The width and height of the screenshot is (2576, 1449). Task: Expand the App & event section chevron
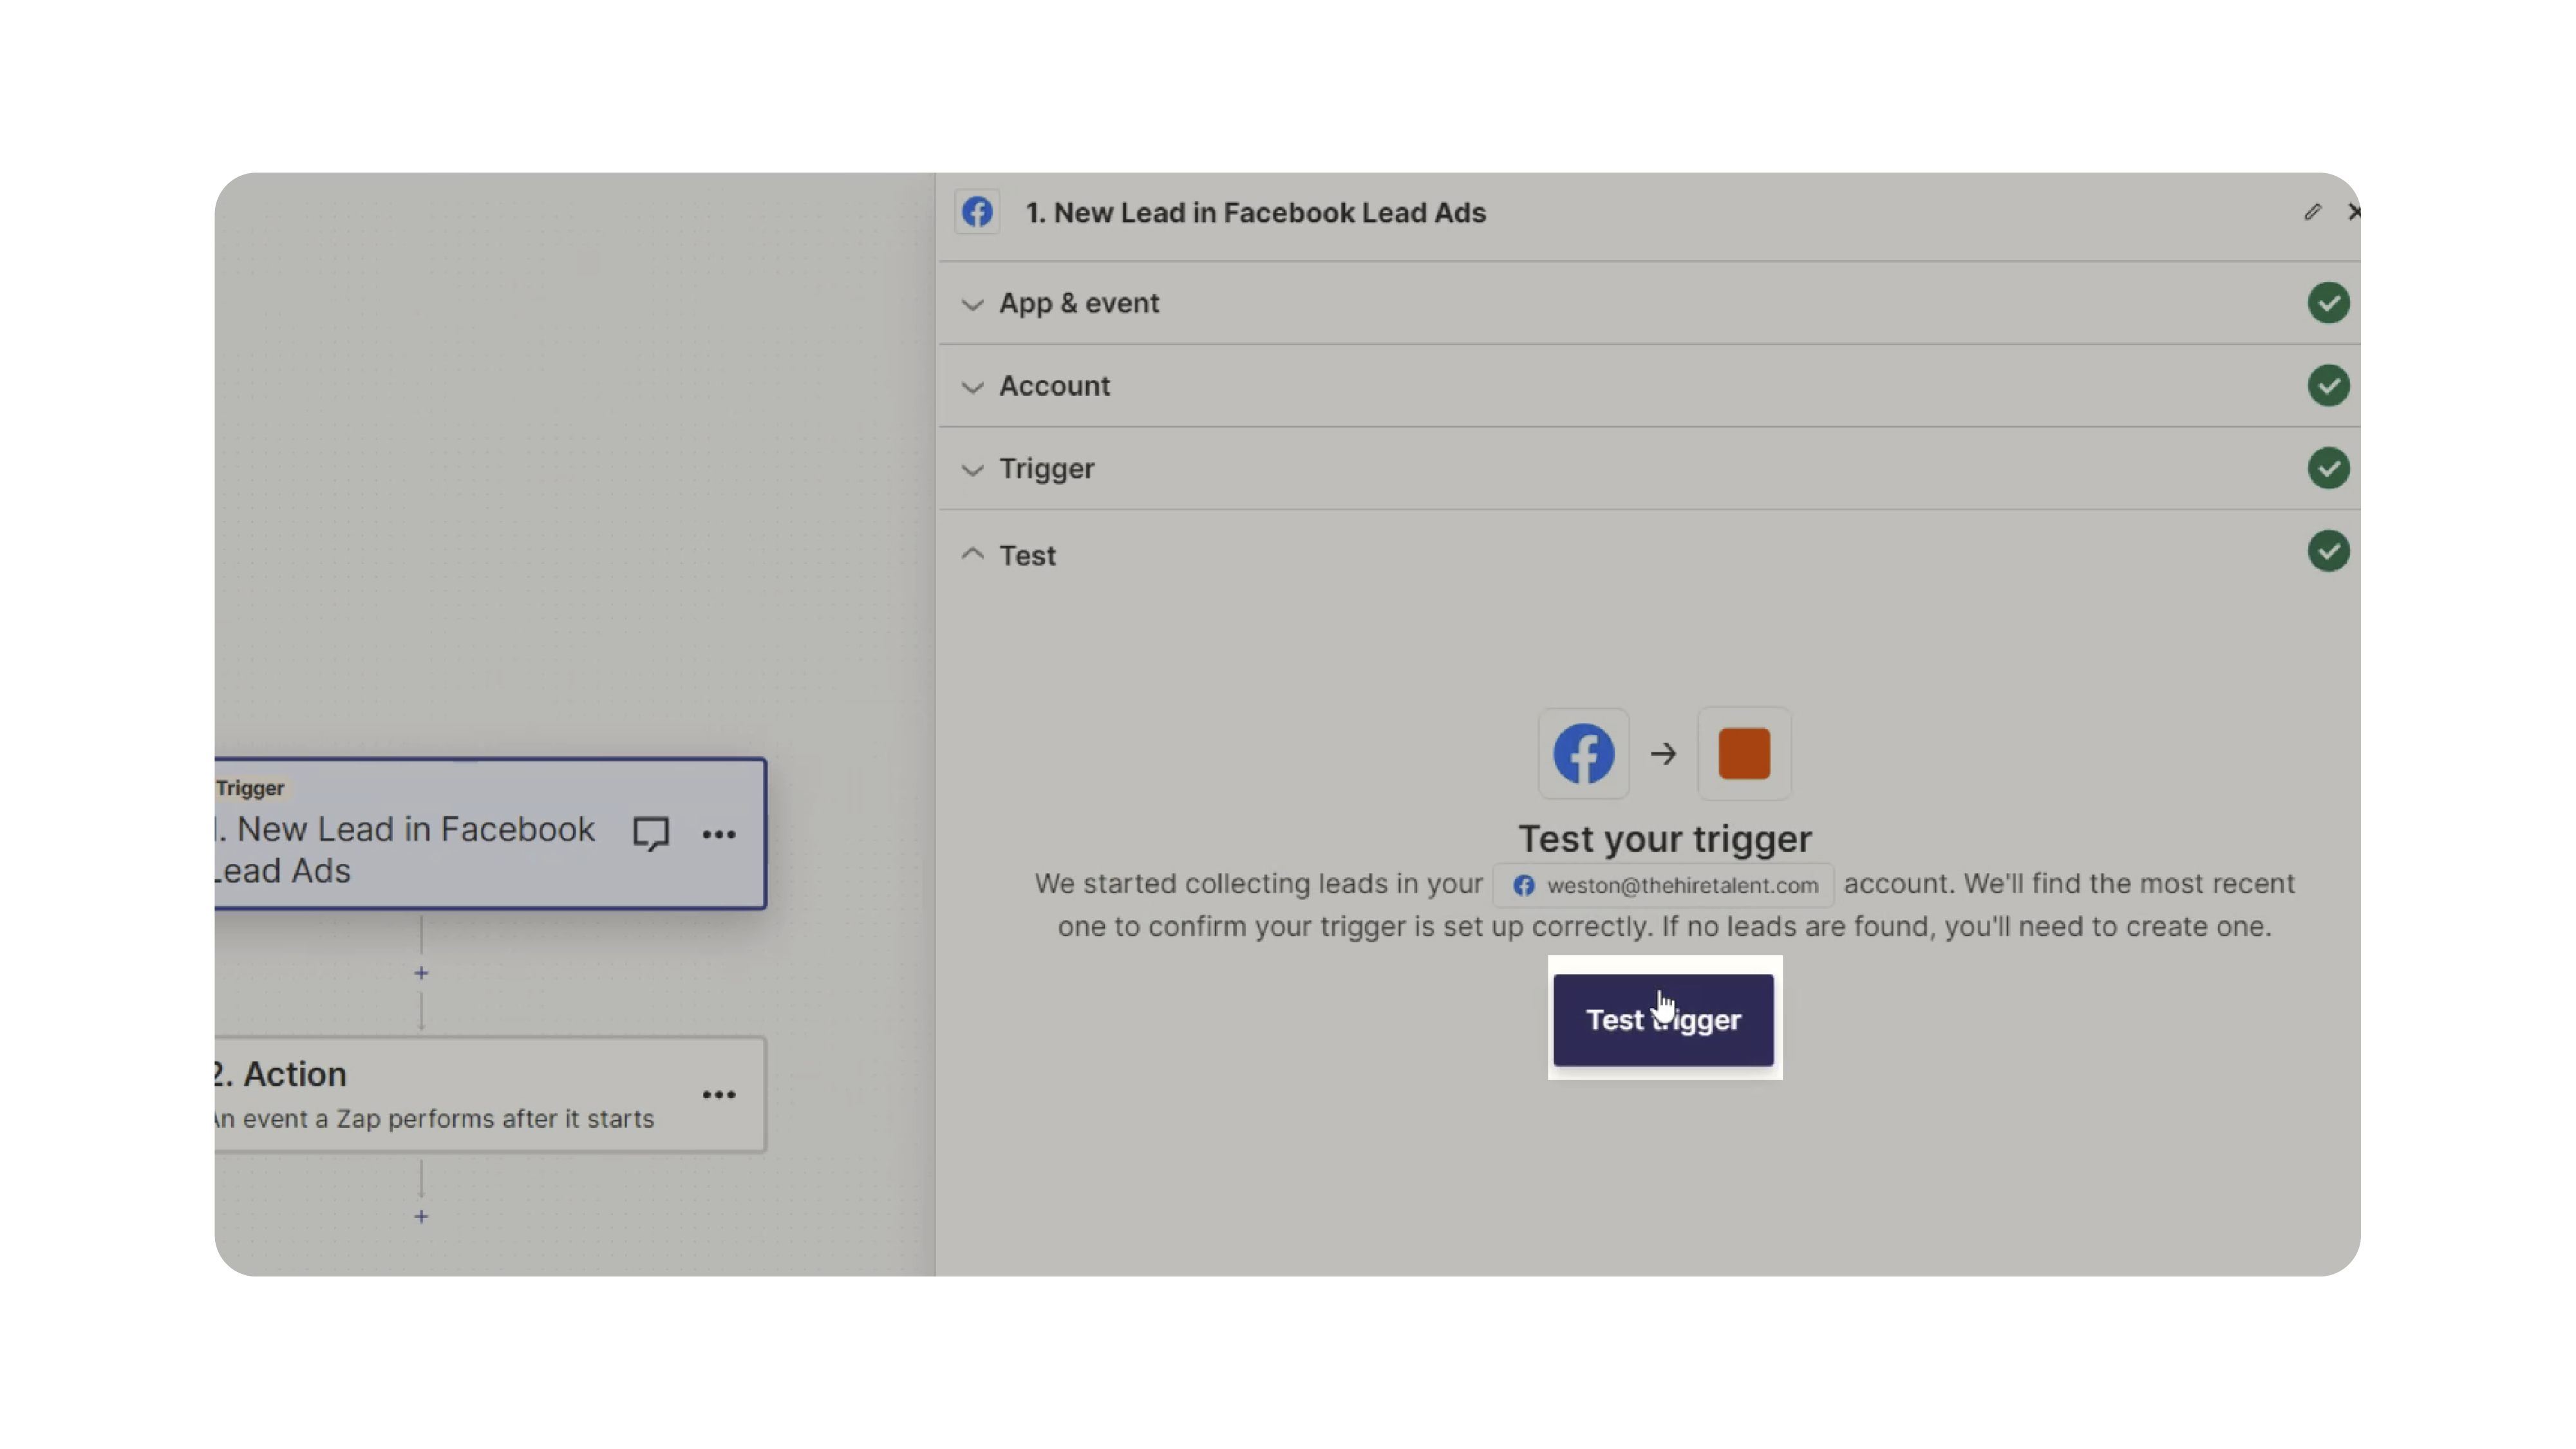972,304
